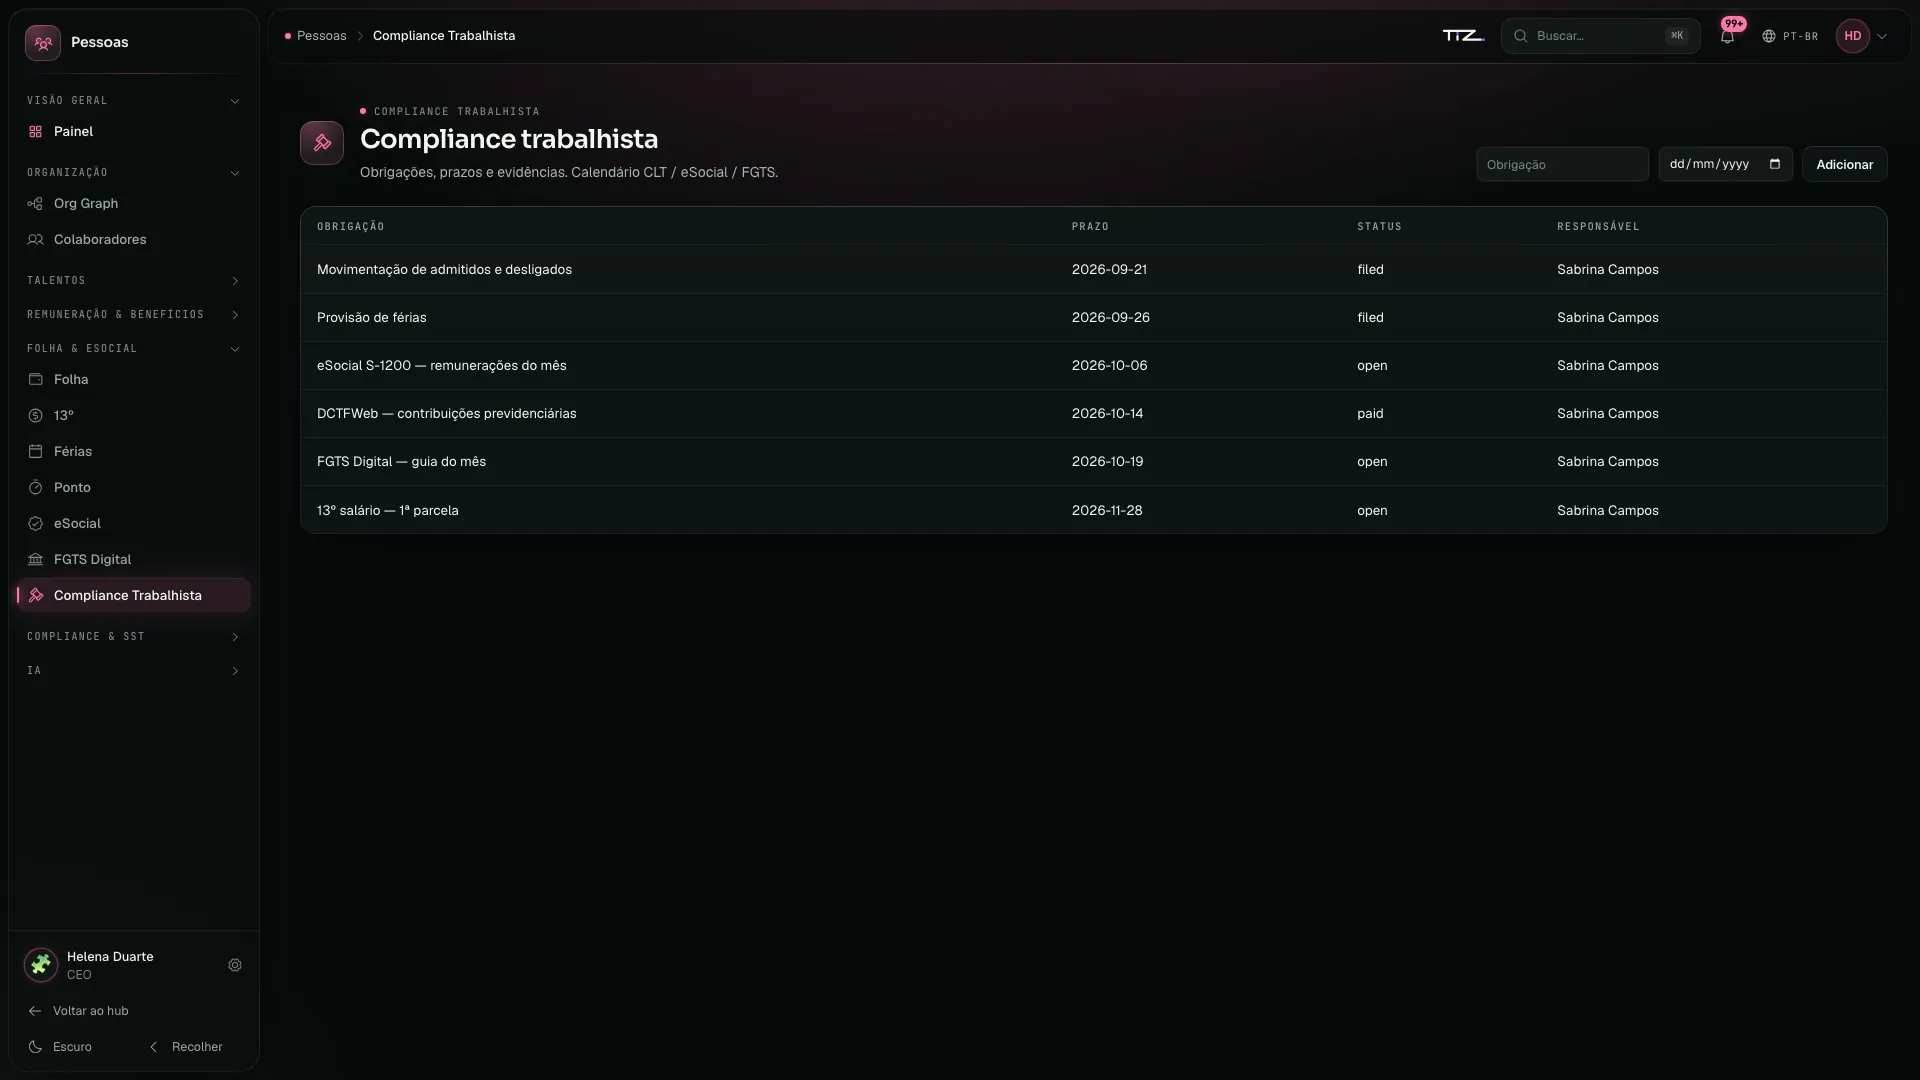1920x1080 pixels.
Task: Select 'DCTFWeb — contribuições previdenciárias' row
Action: coord(1093,414)
